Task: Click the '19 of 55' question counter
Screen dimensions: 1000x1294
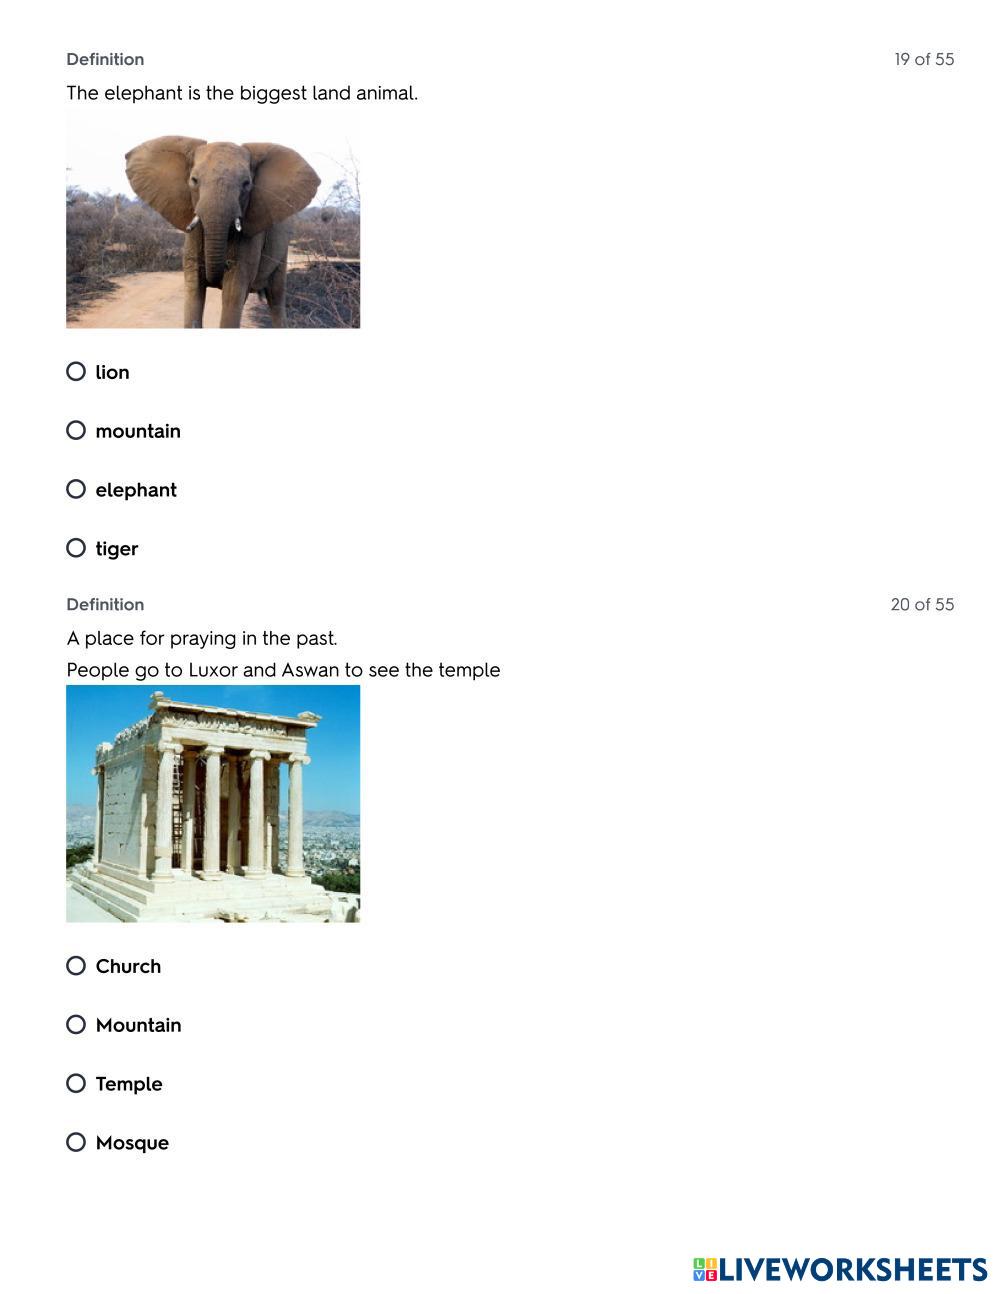Action: pyautogui.click(x=924, y=59)
